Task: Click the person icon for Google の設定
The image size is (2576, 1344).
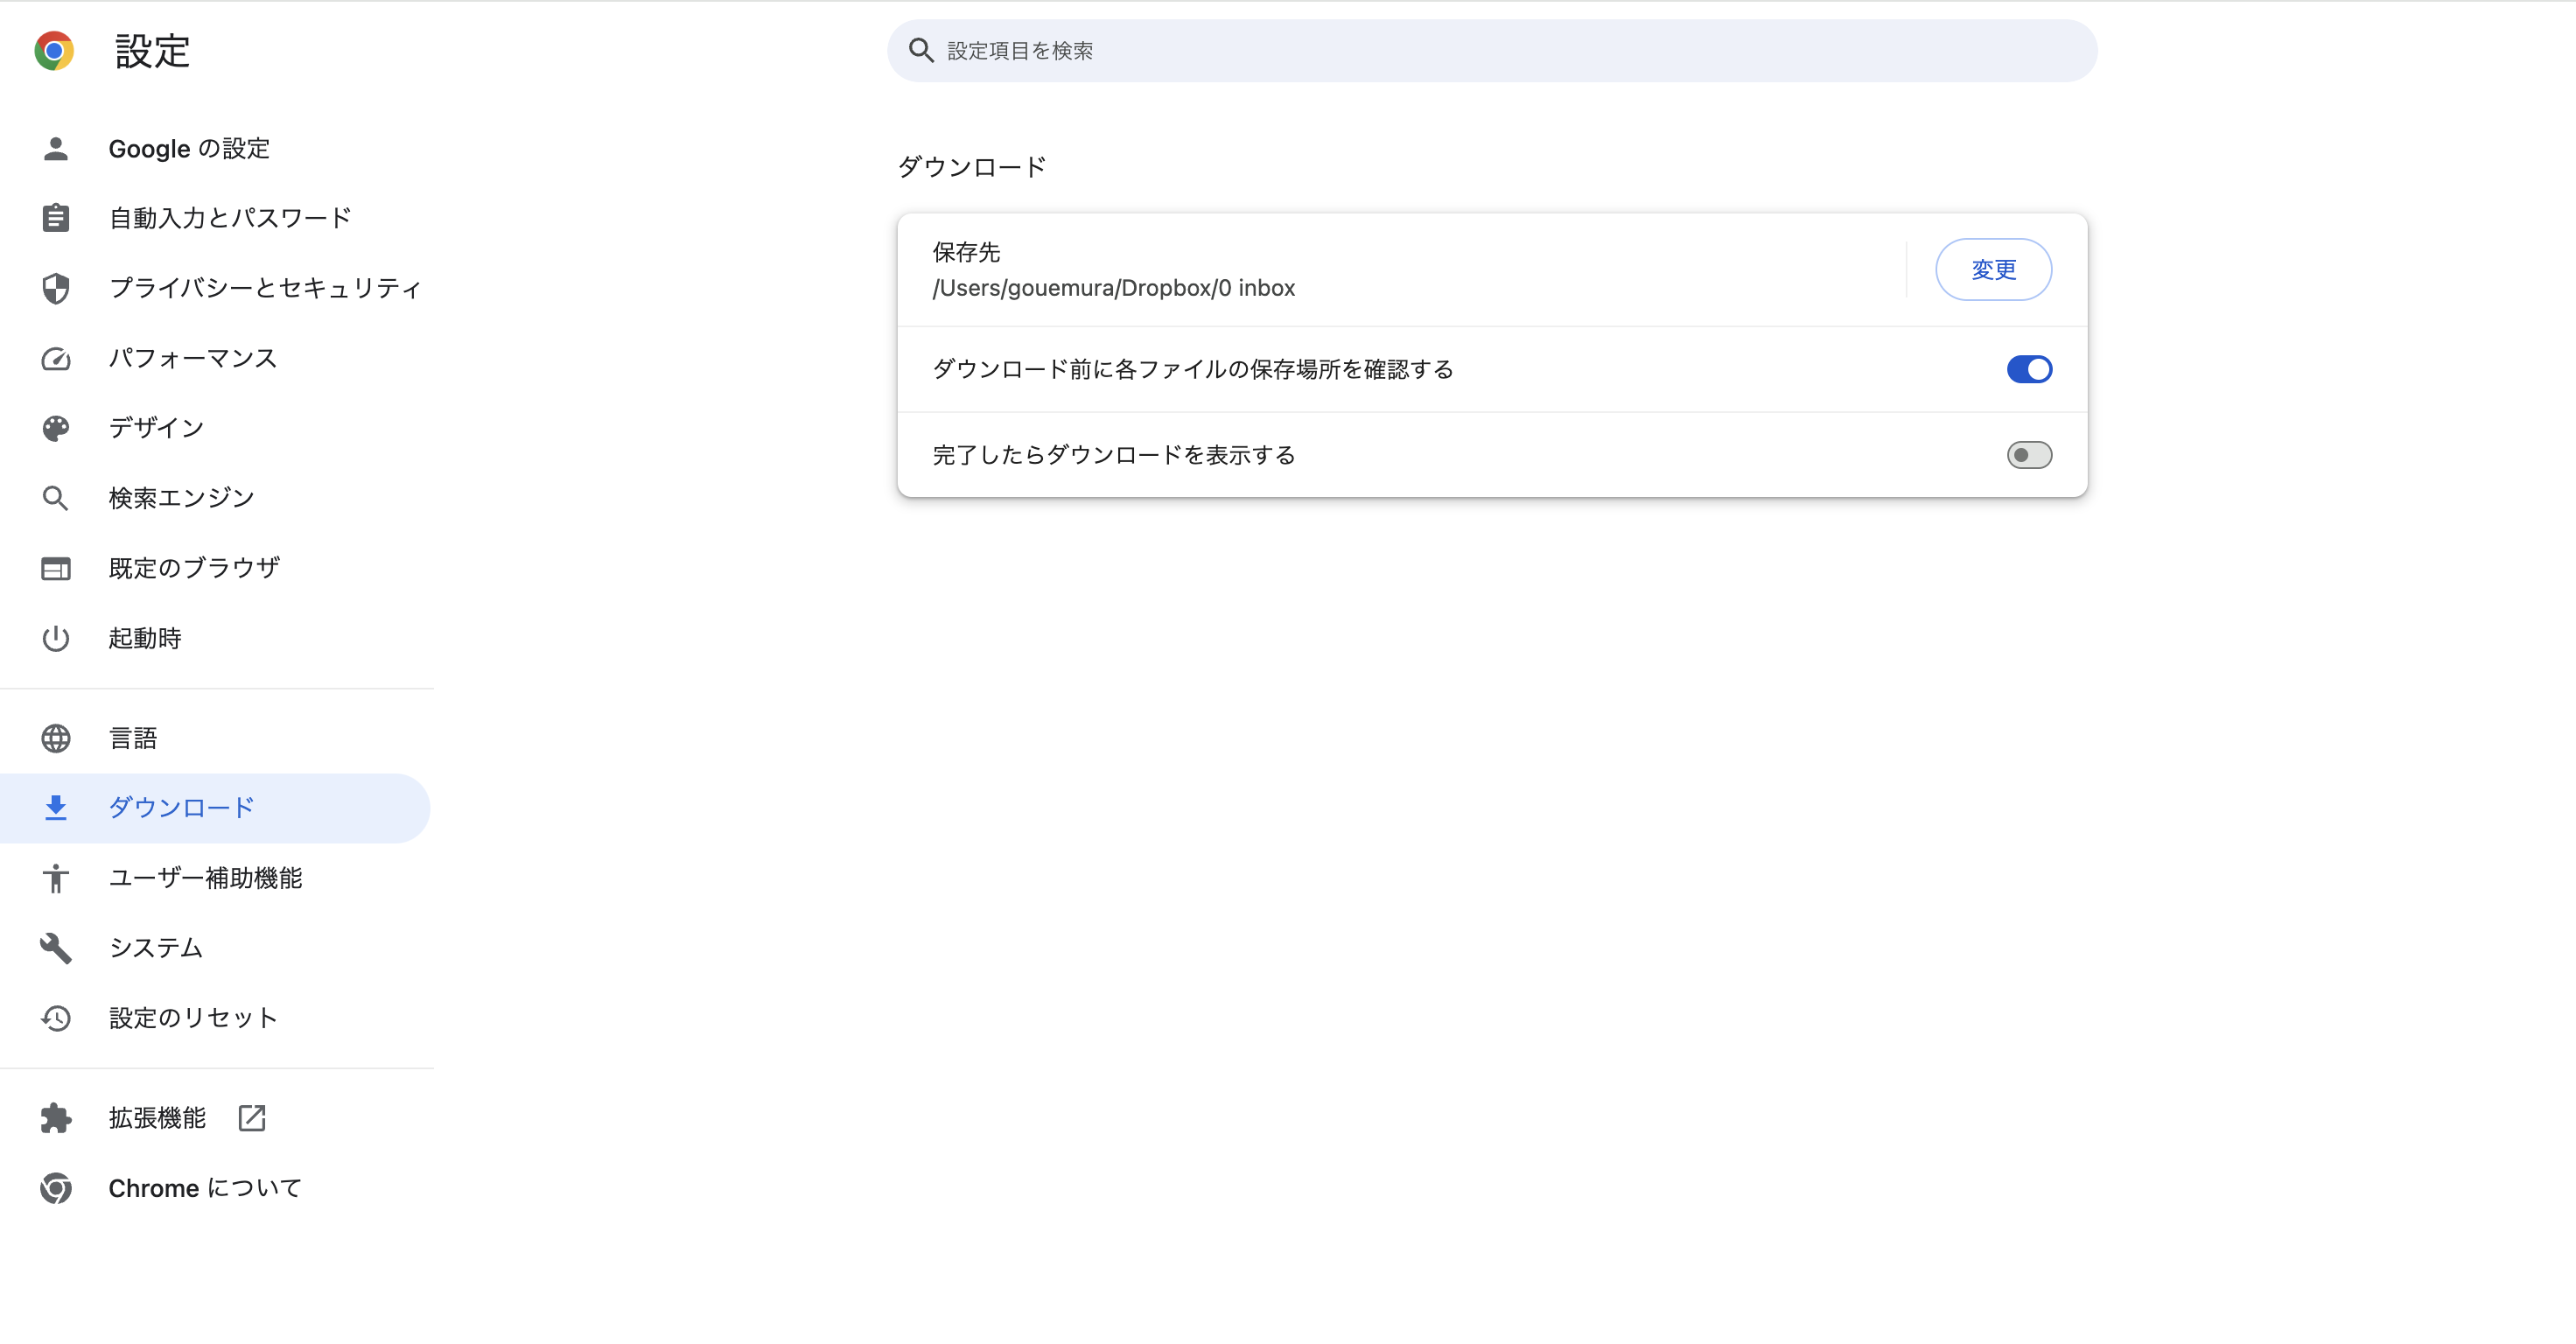Action: pyautogui.click(x=56, y=148)
